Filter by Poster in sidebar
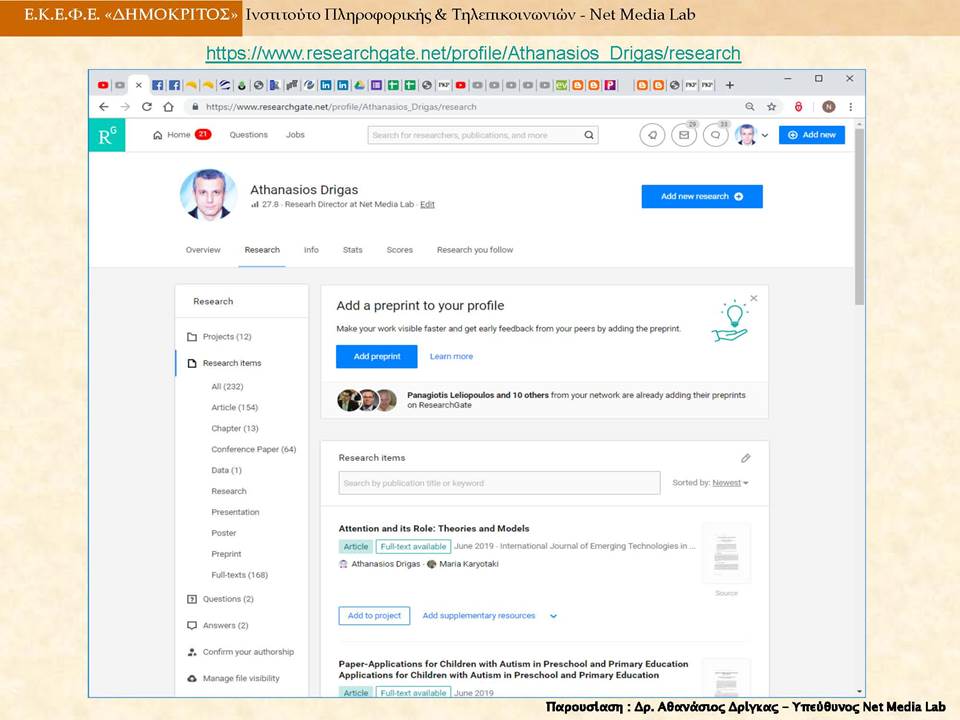This screenshot has width=960, height=720. point(223,533)
